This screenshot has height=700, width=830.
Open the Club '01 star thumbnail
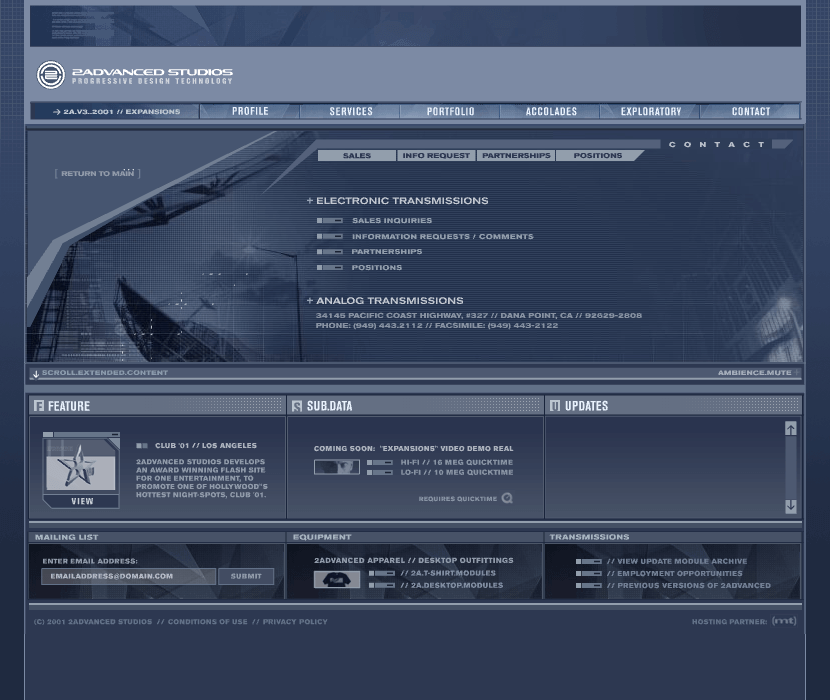[x=81, y=466]
